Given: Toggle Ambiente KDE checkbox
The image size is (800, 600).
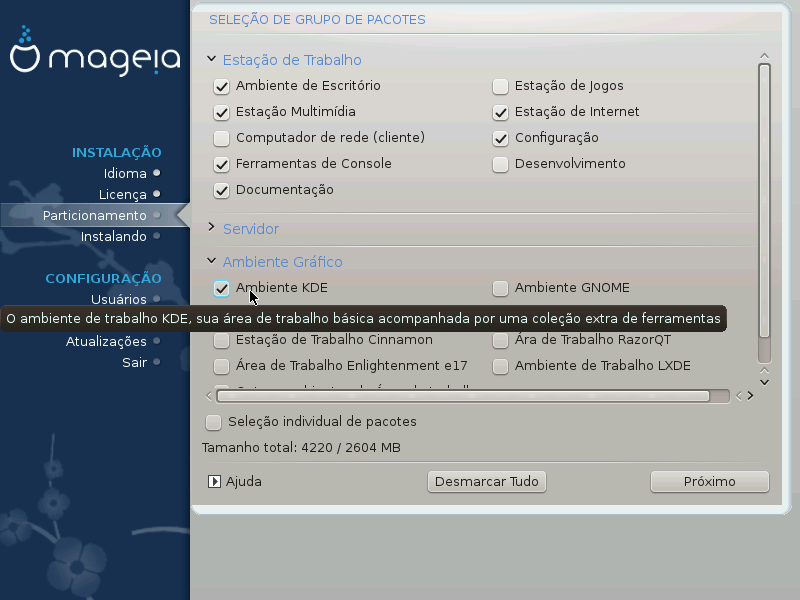Looking at the screenshot, I should coord(221,288).
